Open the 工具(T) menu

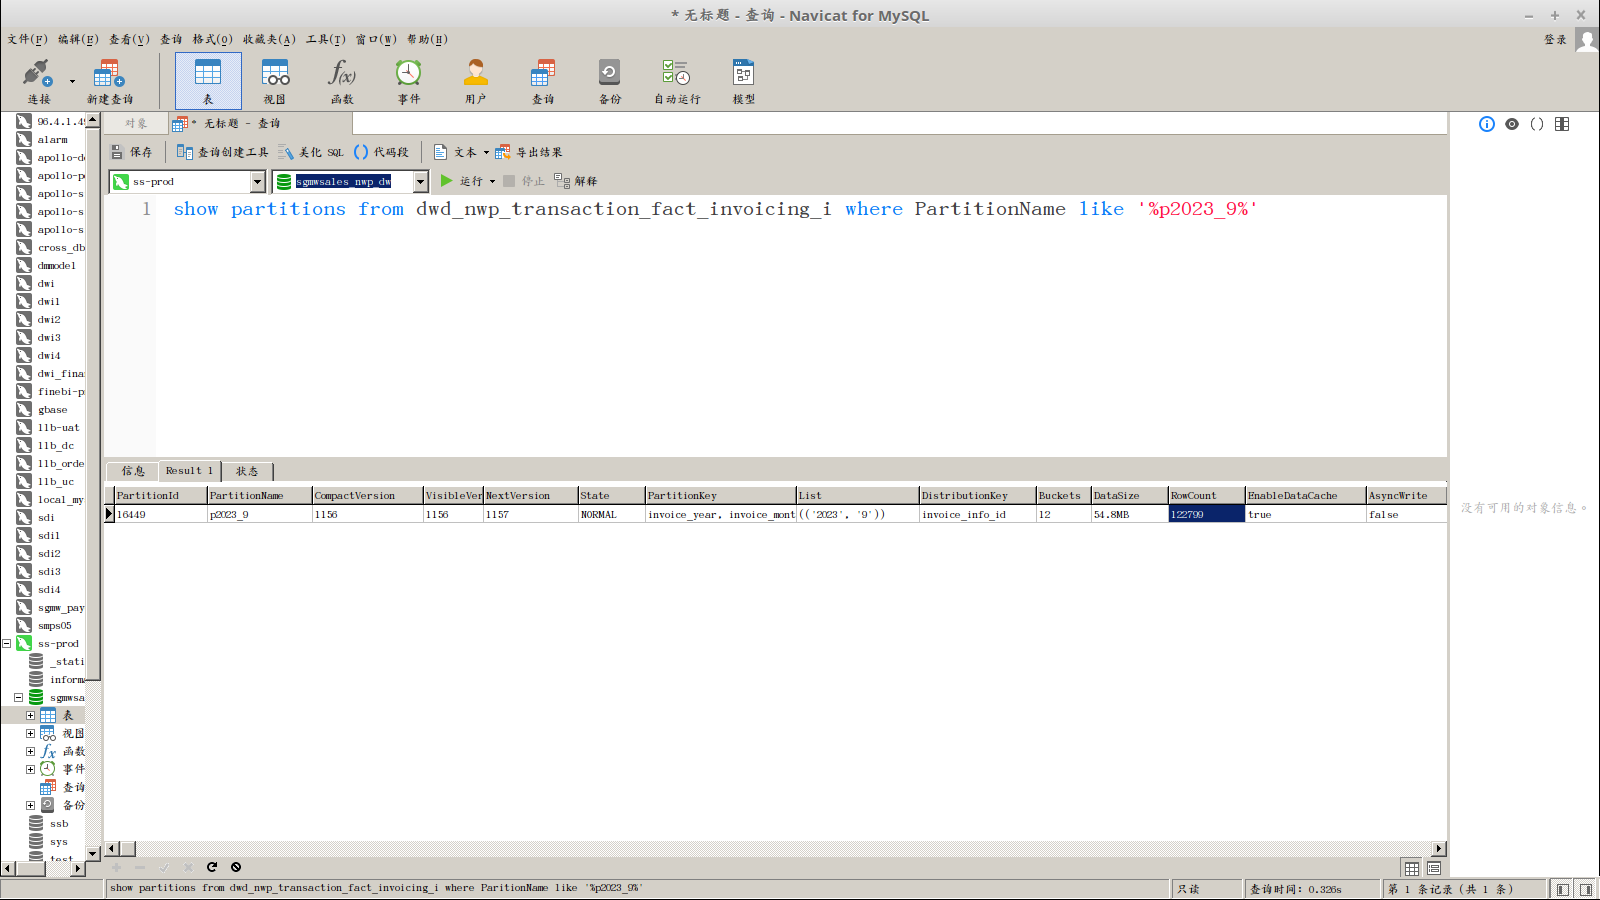pyautogui.click(x=325, y=39)
